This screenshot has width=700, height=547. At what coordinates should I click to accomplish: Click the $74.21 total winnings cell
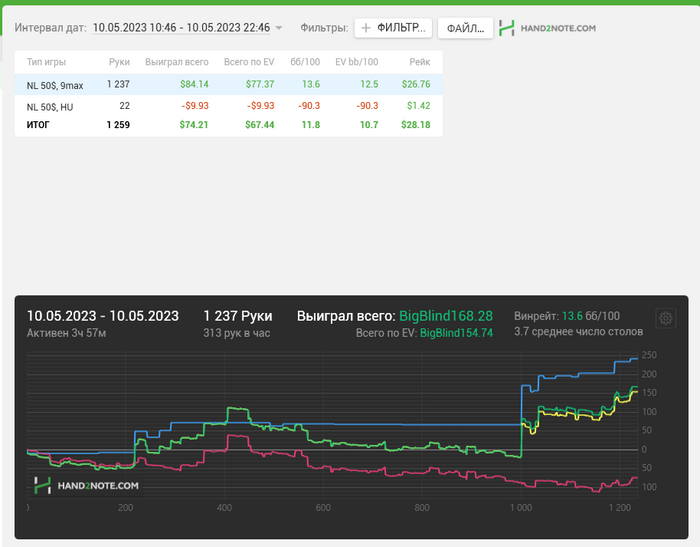point(194,125)
